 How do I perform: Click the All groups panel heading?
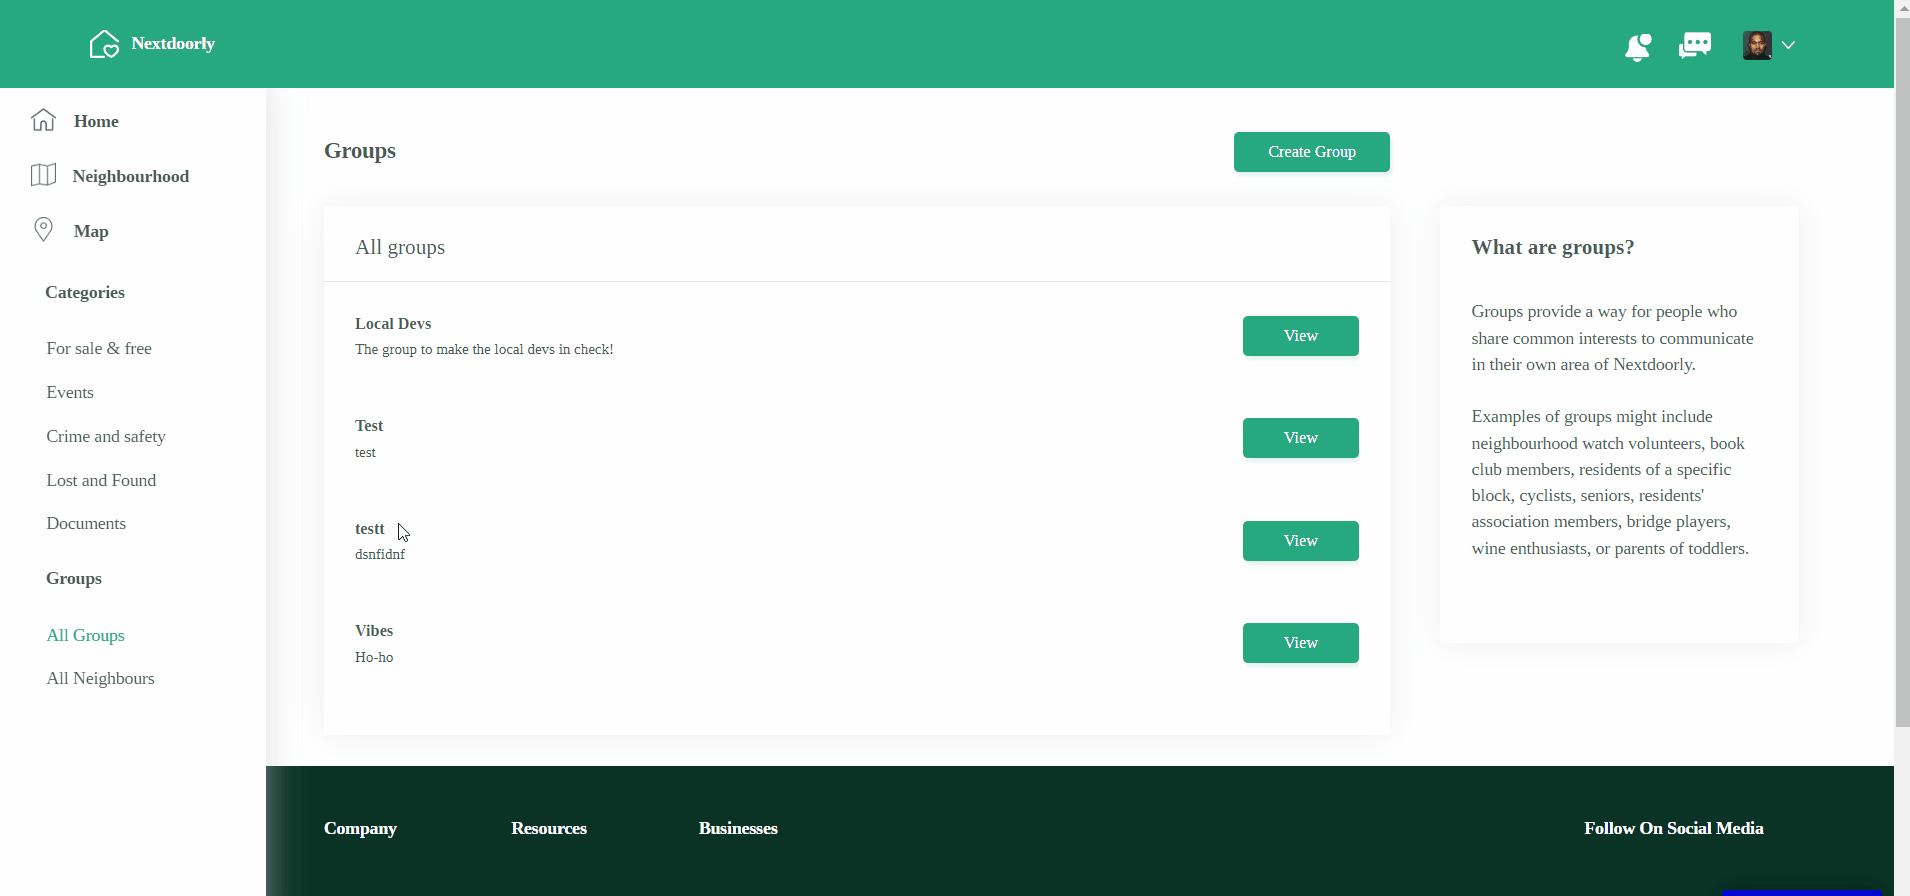coord(400,247)
